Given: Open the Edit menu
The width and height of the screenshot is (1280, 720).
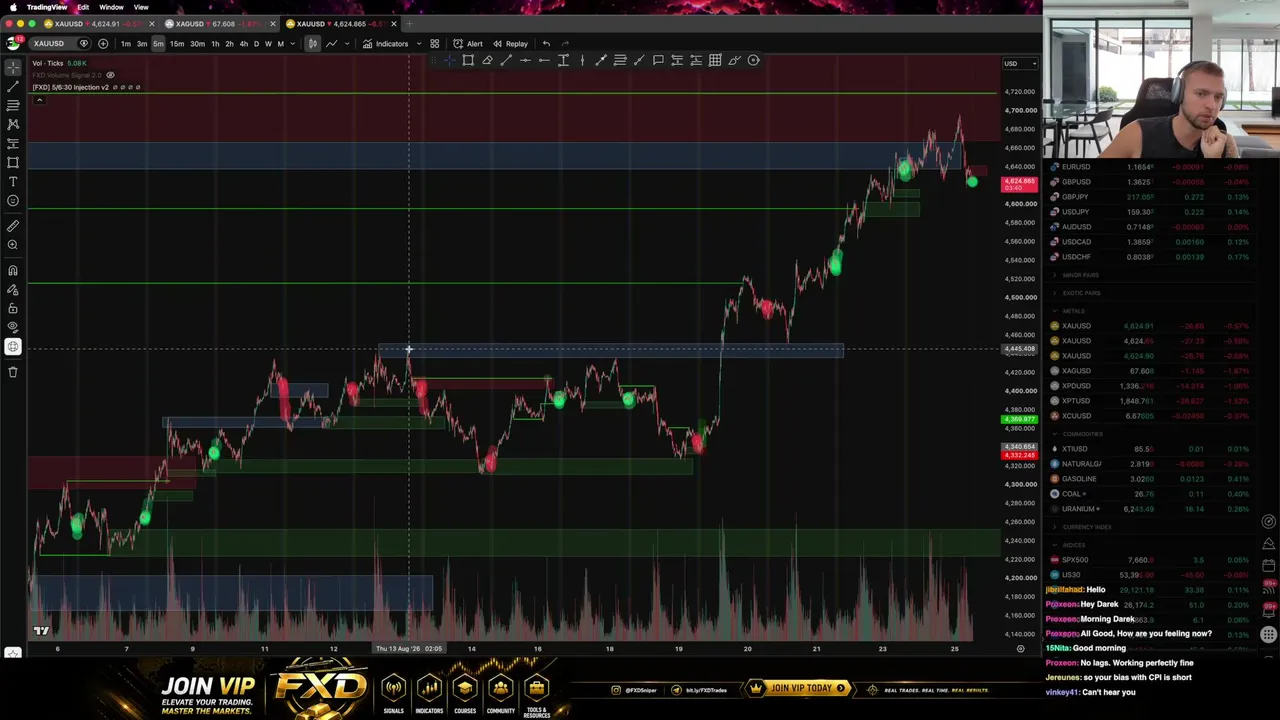Looking at the screenshot, I should coord(83,7).
